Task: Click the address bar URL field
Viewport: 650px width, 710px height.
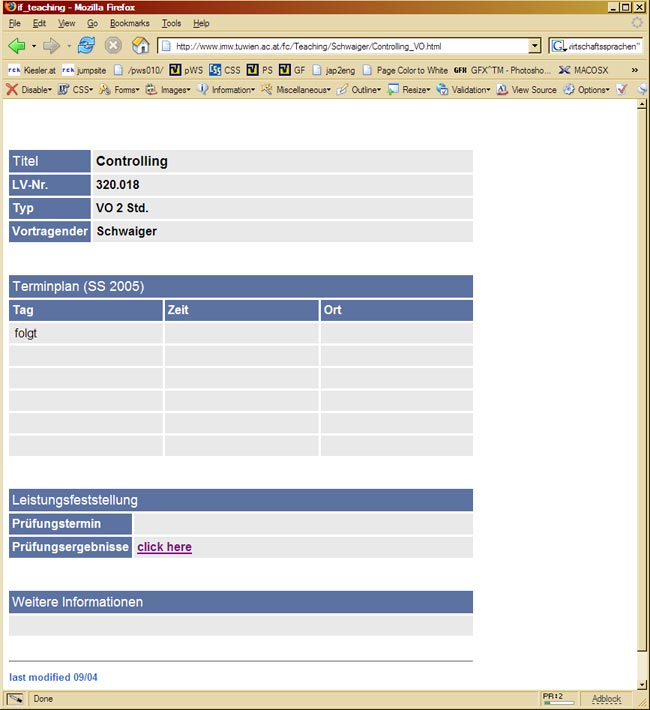Action: tap(350, 46)
